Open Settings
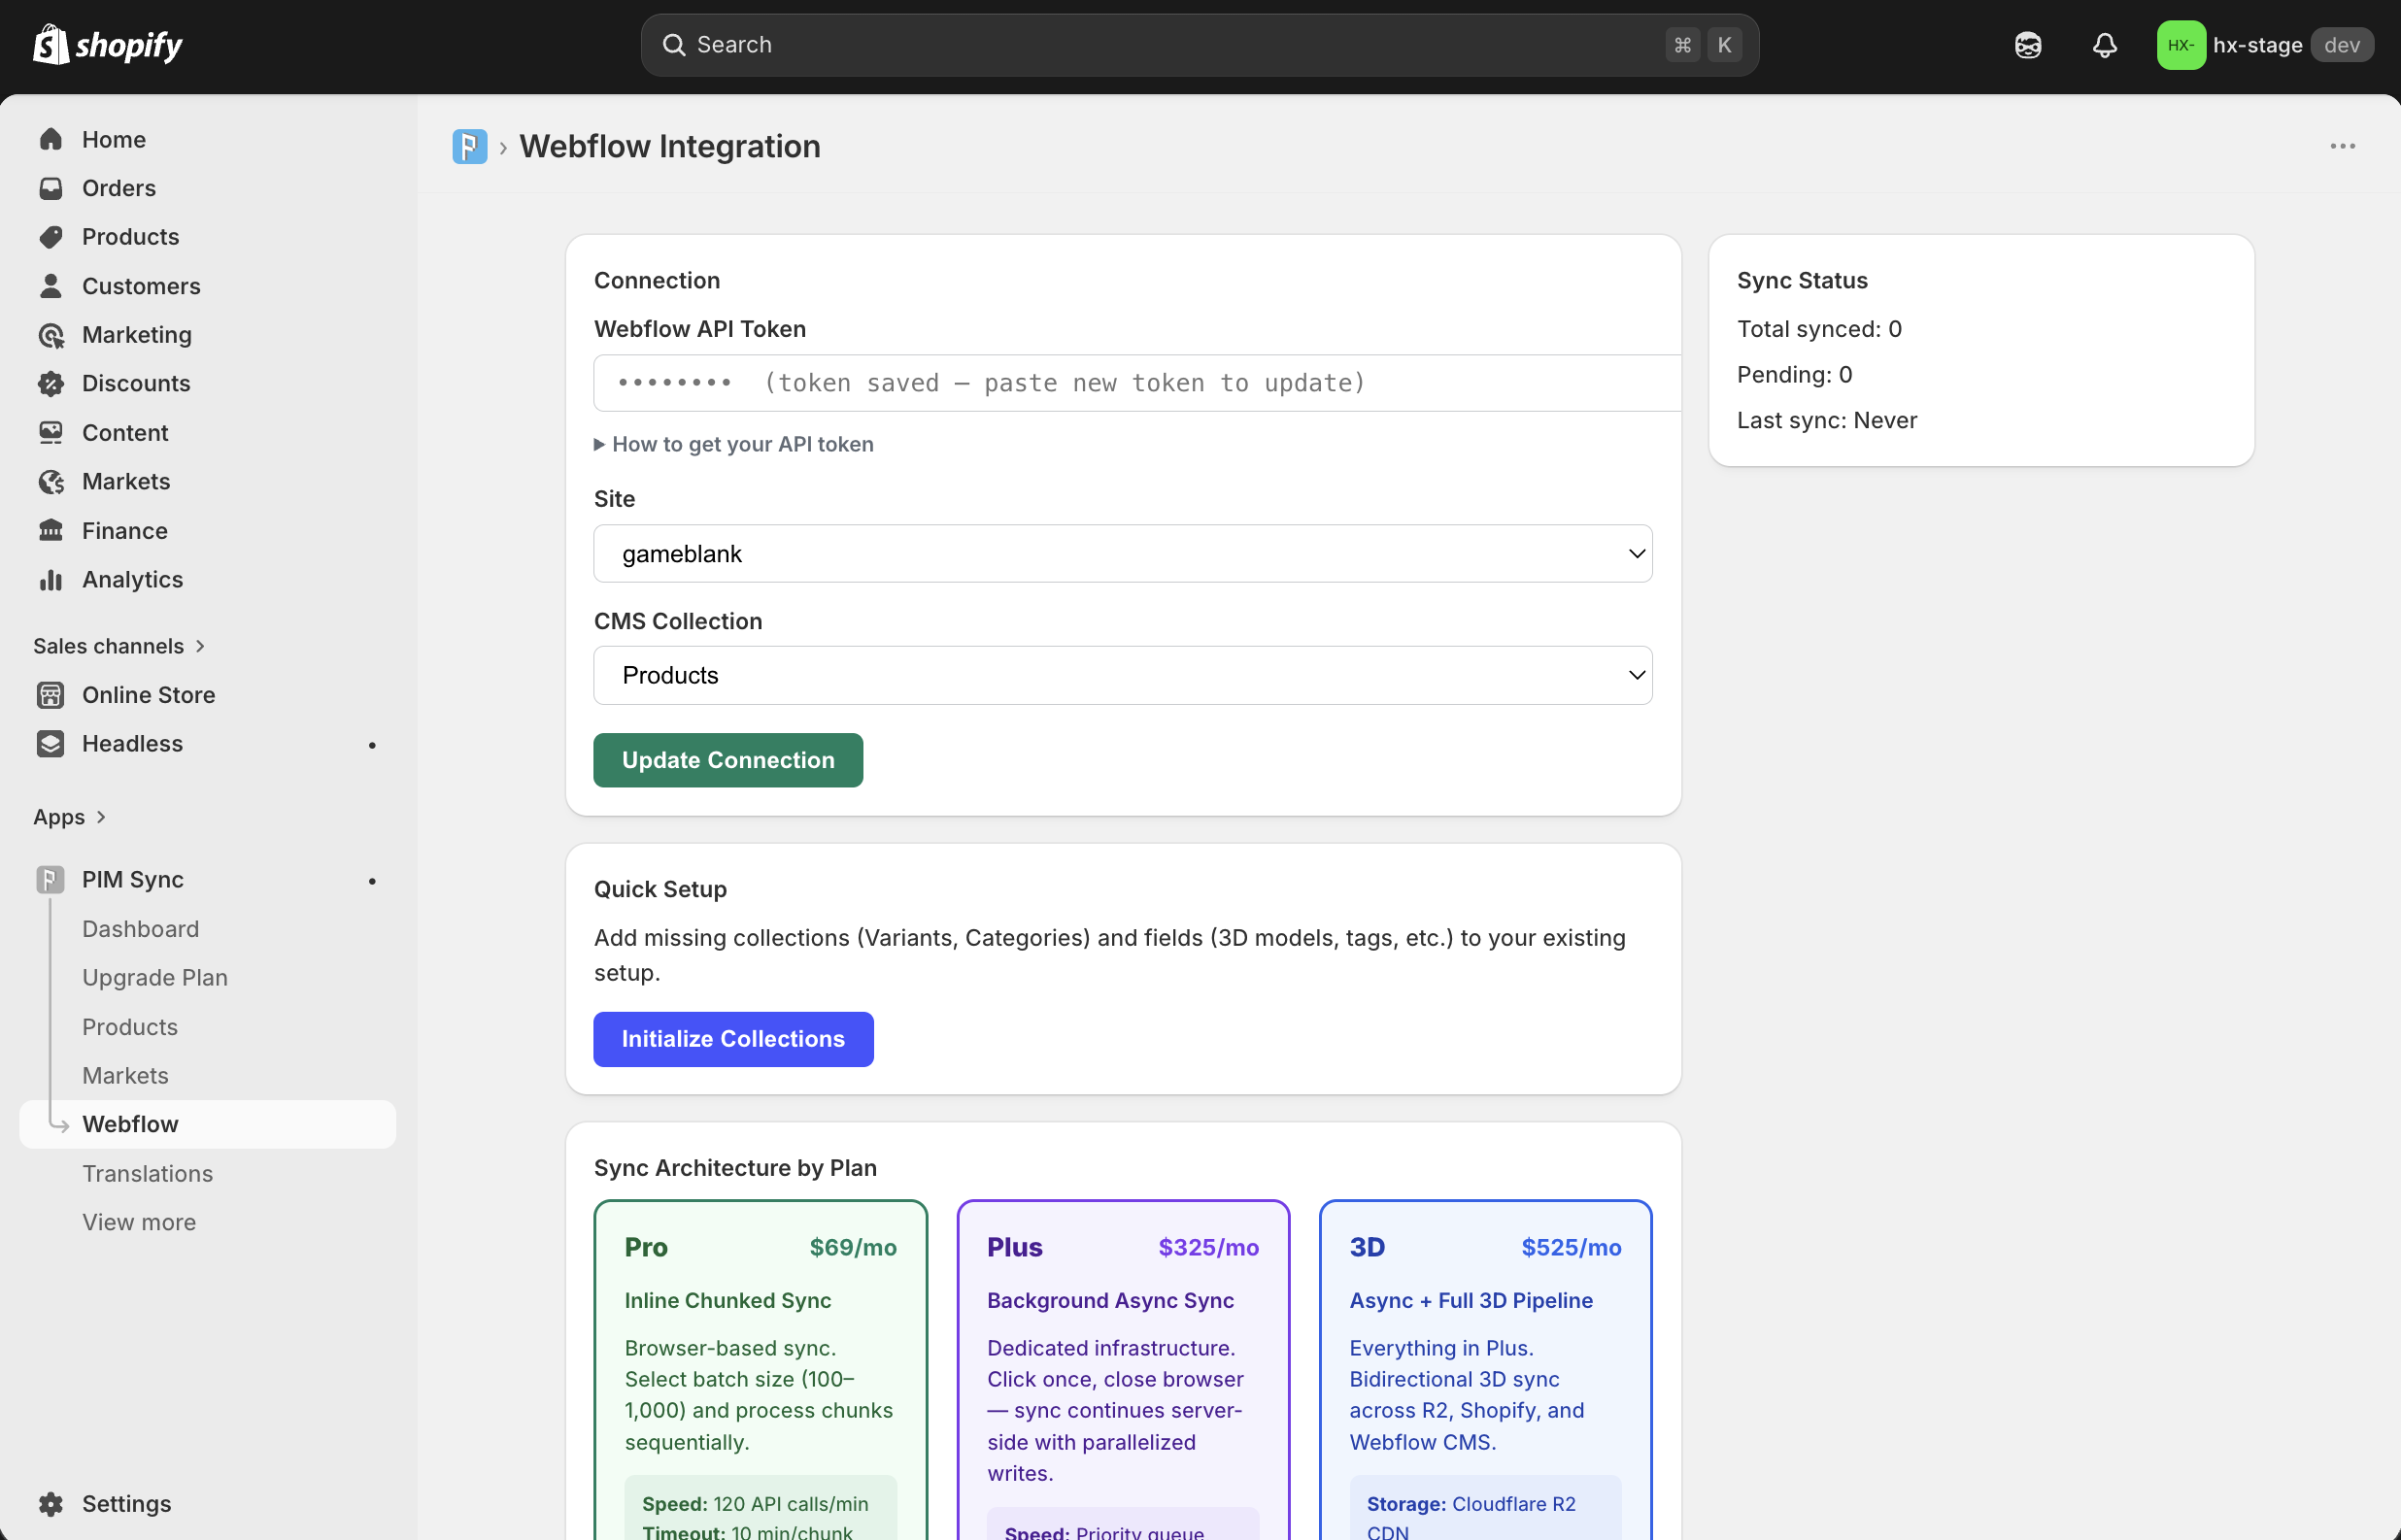Screen dimensions: 2401x1540 click(x=126, y=1503)
